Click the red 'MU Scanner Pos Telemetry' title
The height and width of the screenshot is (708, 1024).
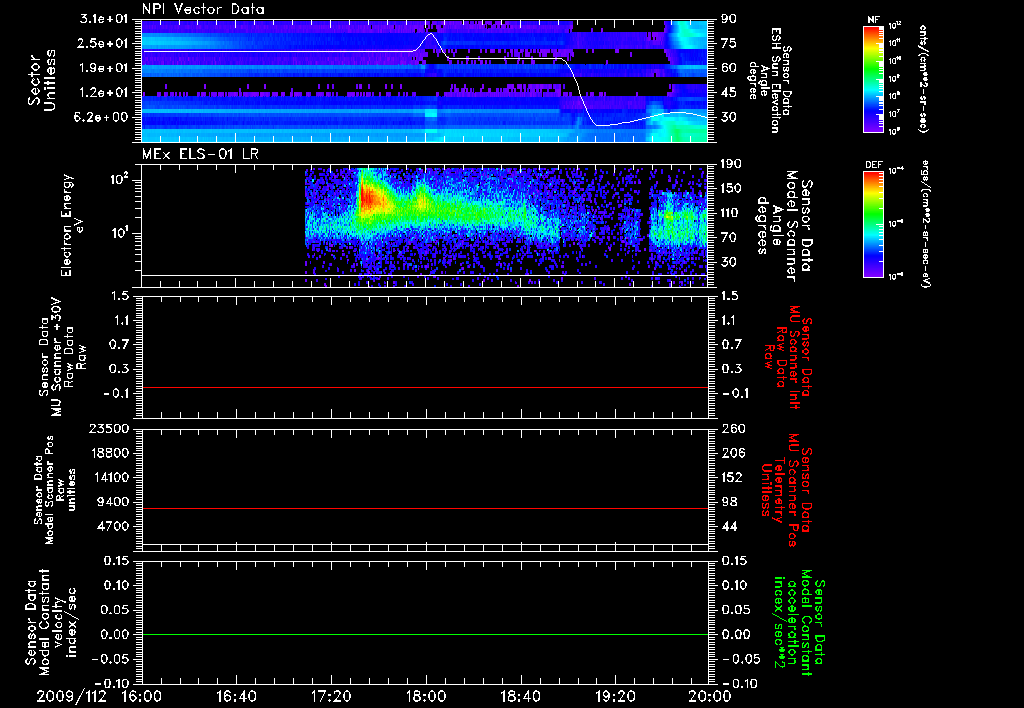(x=787, y=490)
